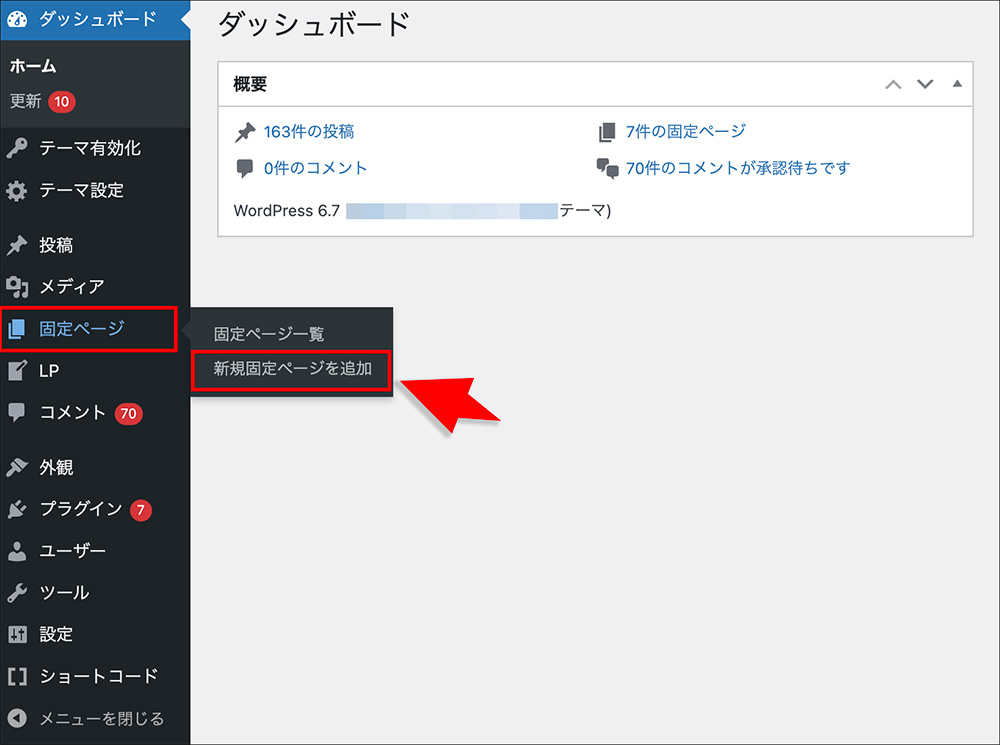This screenshot has width=1000, height=745.
Task: Click the key icon for テーマ有効化
Action: 17,149
